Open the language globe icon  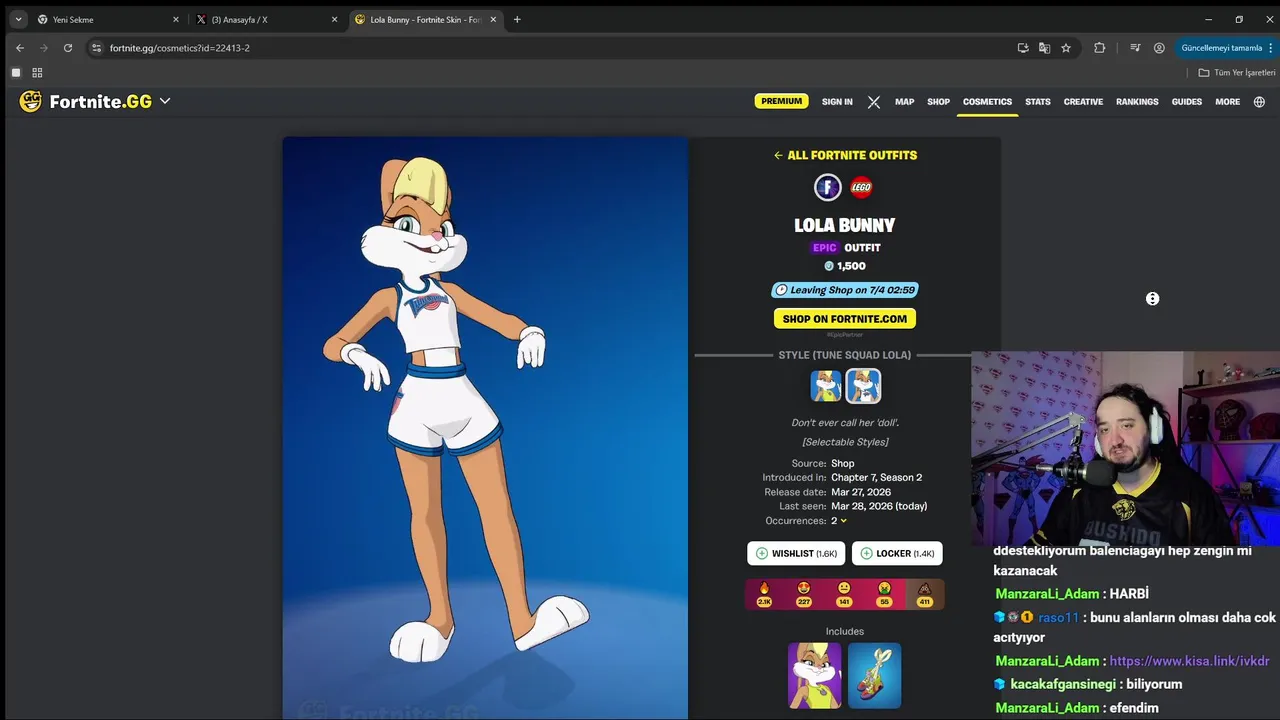coord(1259,102)
